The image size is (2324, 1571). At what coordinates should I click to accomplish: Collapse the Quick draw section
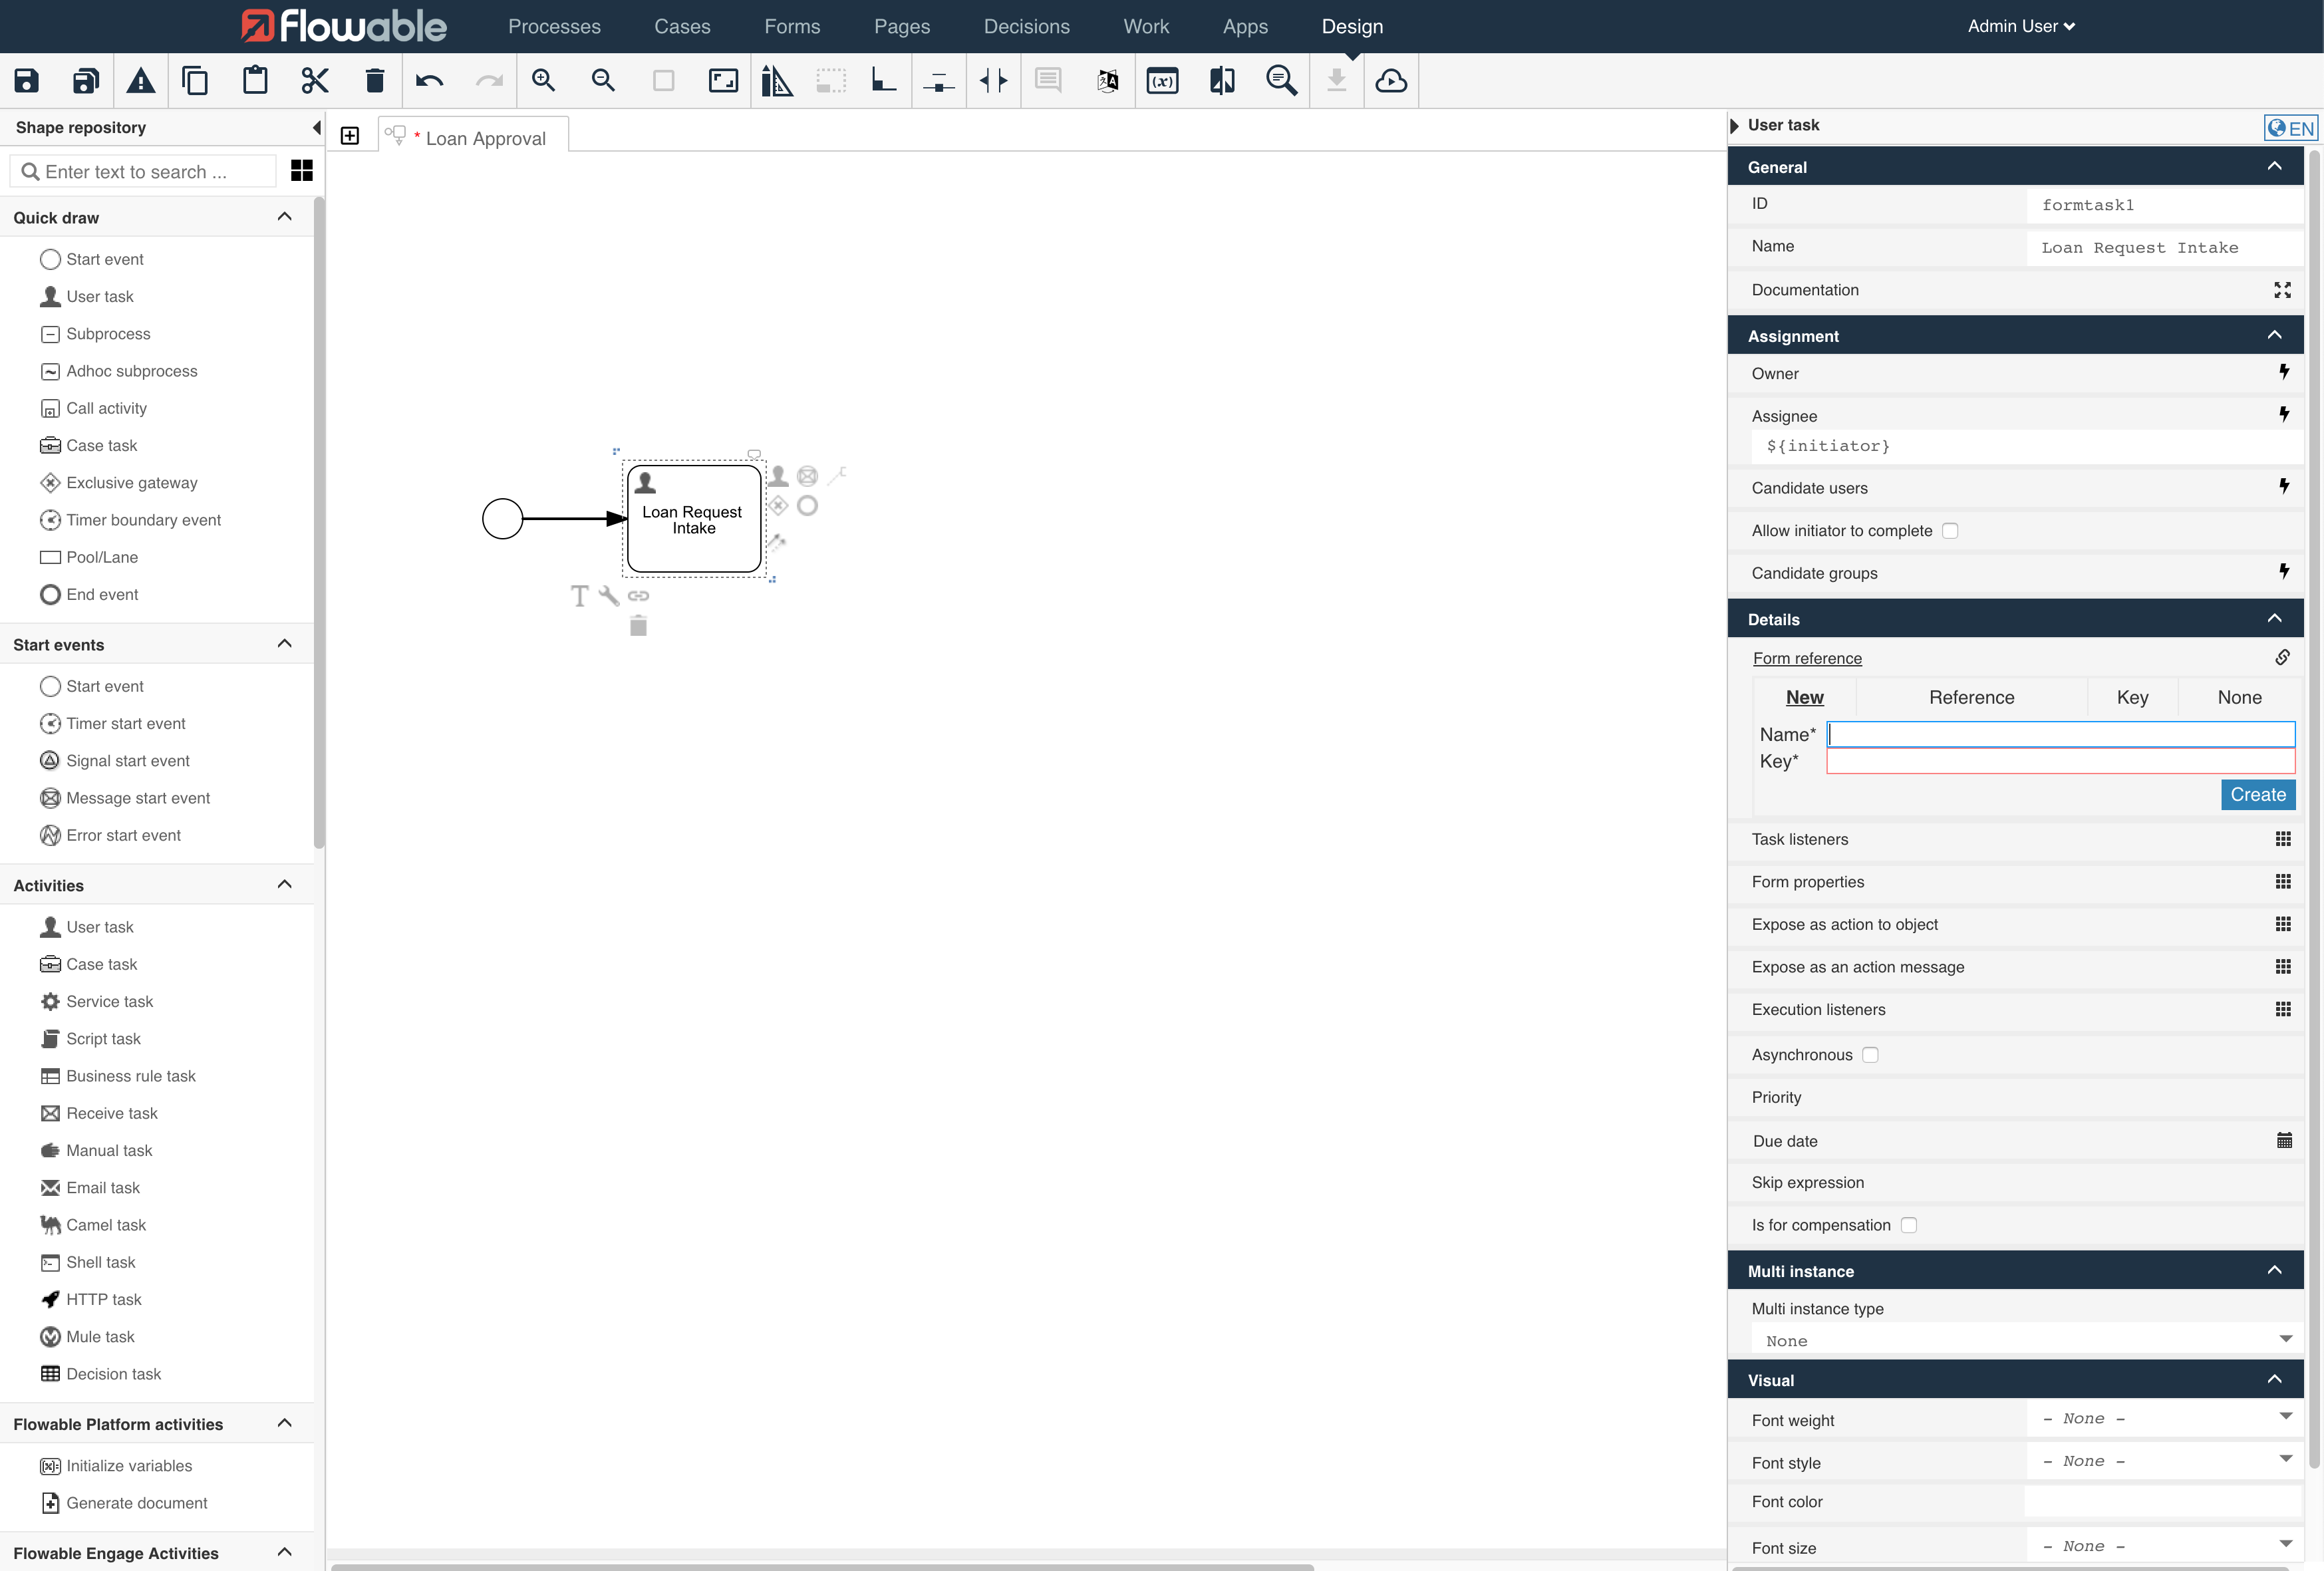coord(284,216)
